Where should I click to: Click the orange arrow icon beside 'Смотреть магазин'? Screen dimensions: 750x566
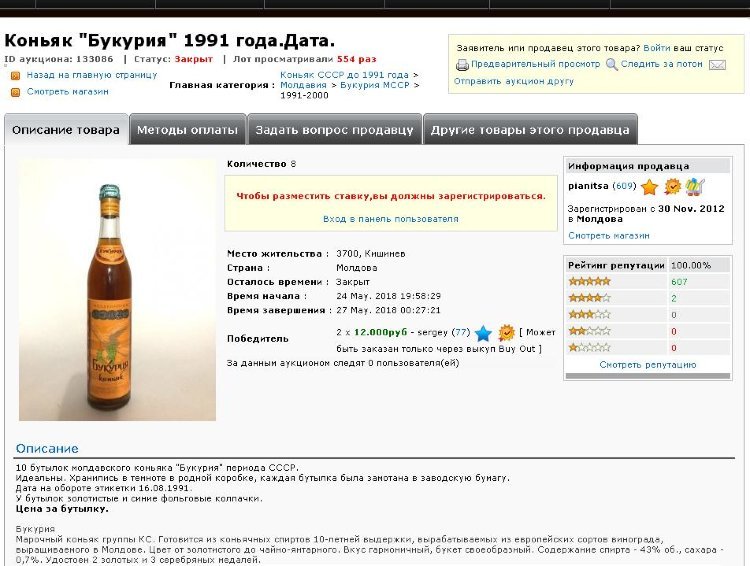[15, 92]
